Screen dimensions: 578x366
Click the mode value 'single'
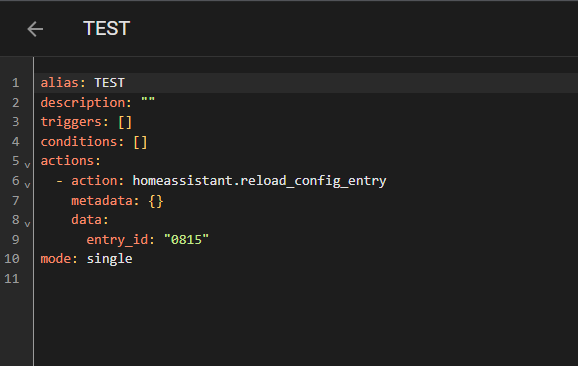click(x=109, y=259)
